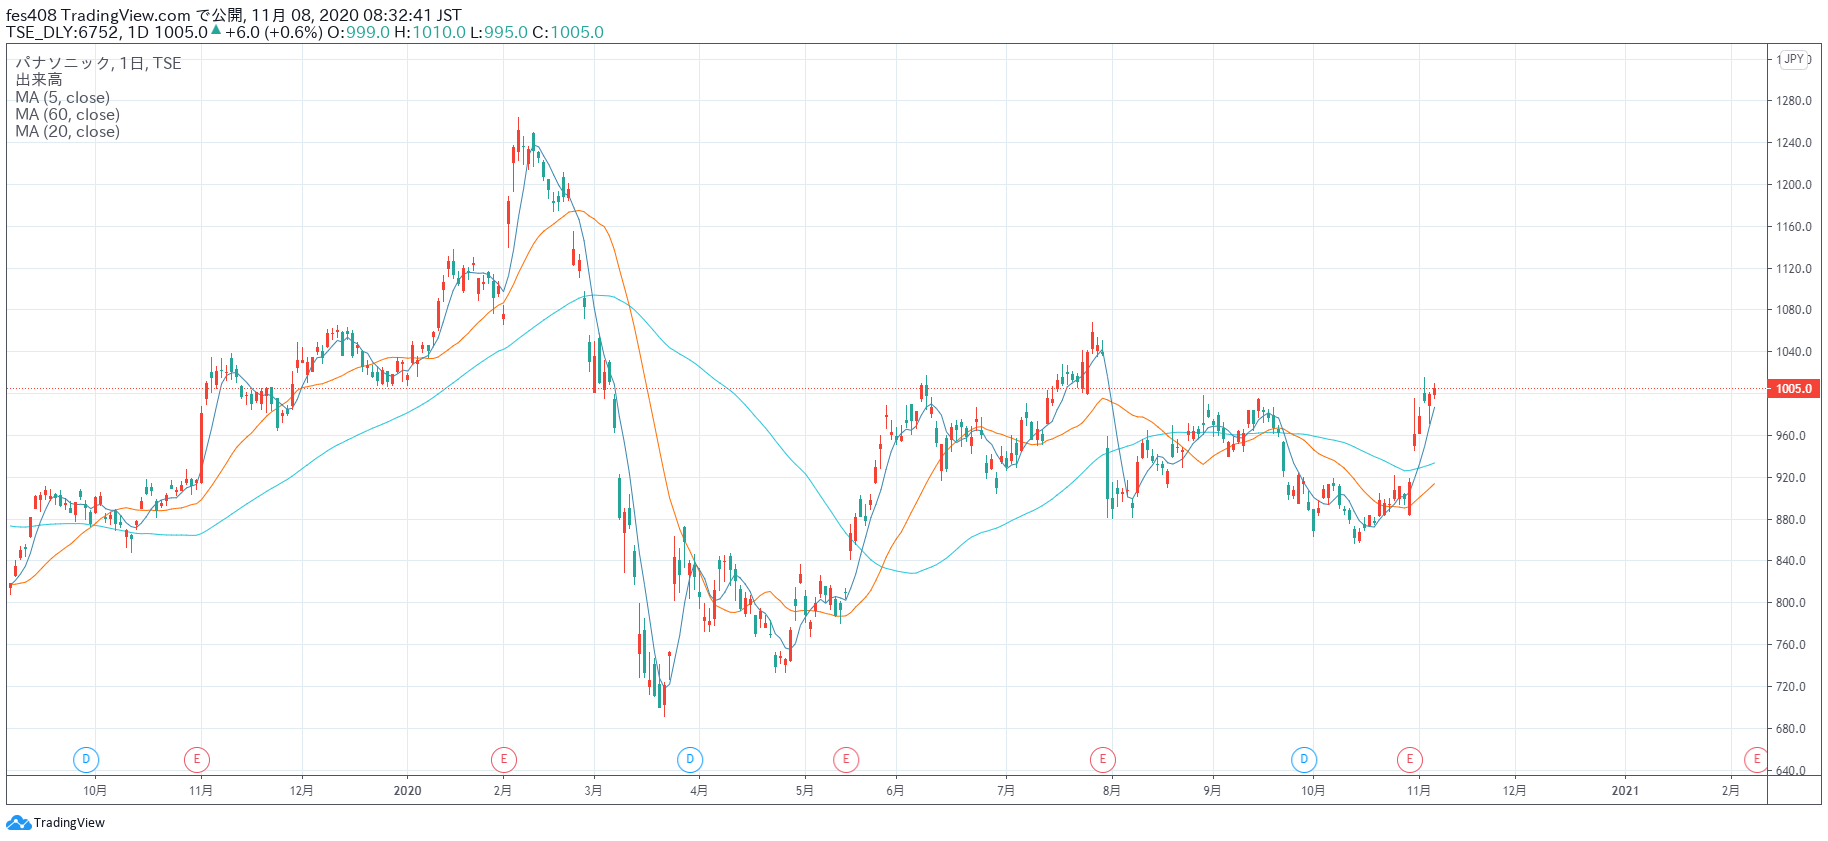Click the パナソニック, 1日, TSE symbol title
This screenshot has width=1828, height=841.
tap(98, 63)
